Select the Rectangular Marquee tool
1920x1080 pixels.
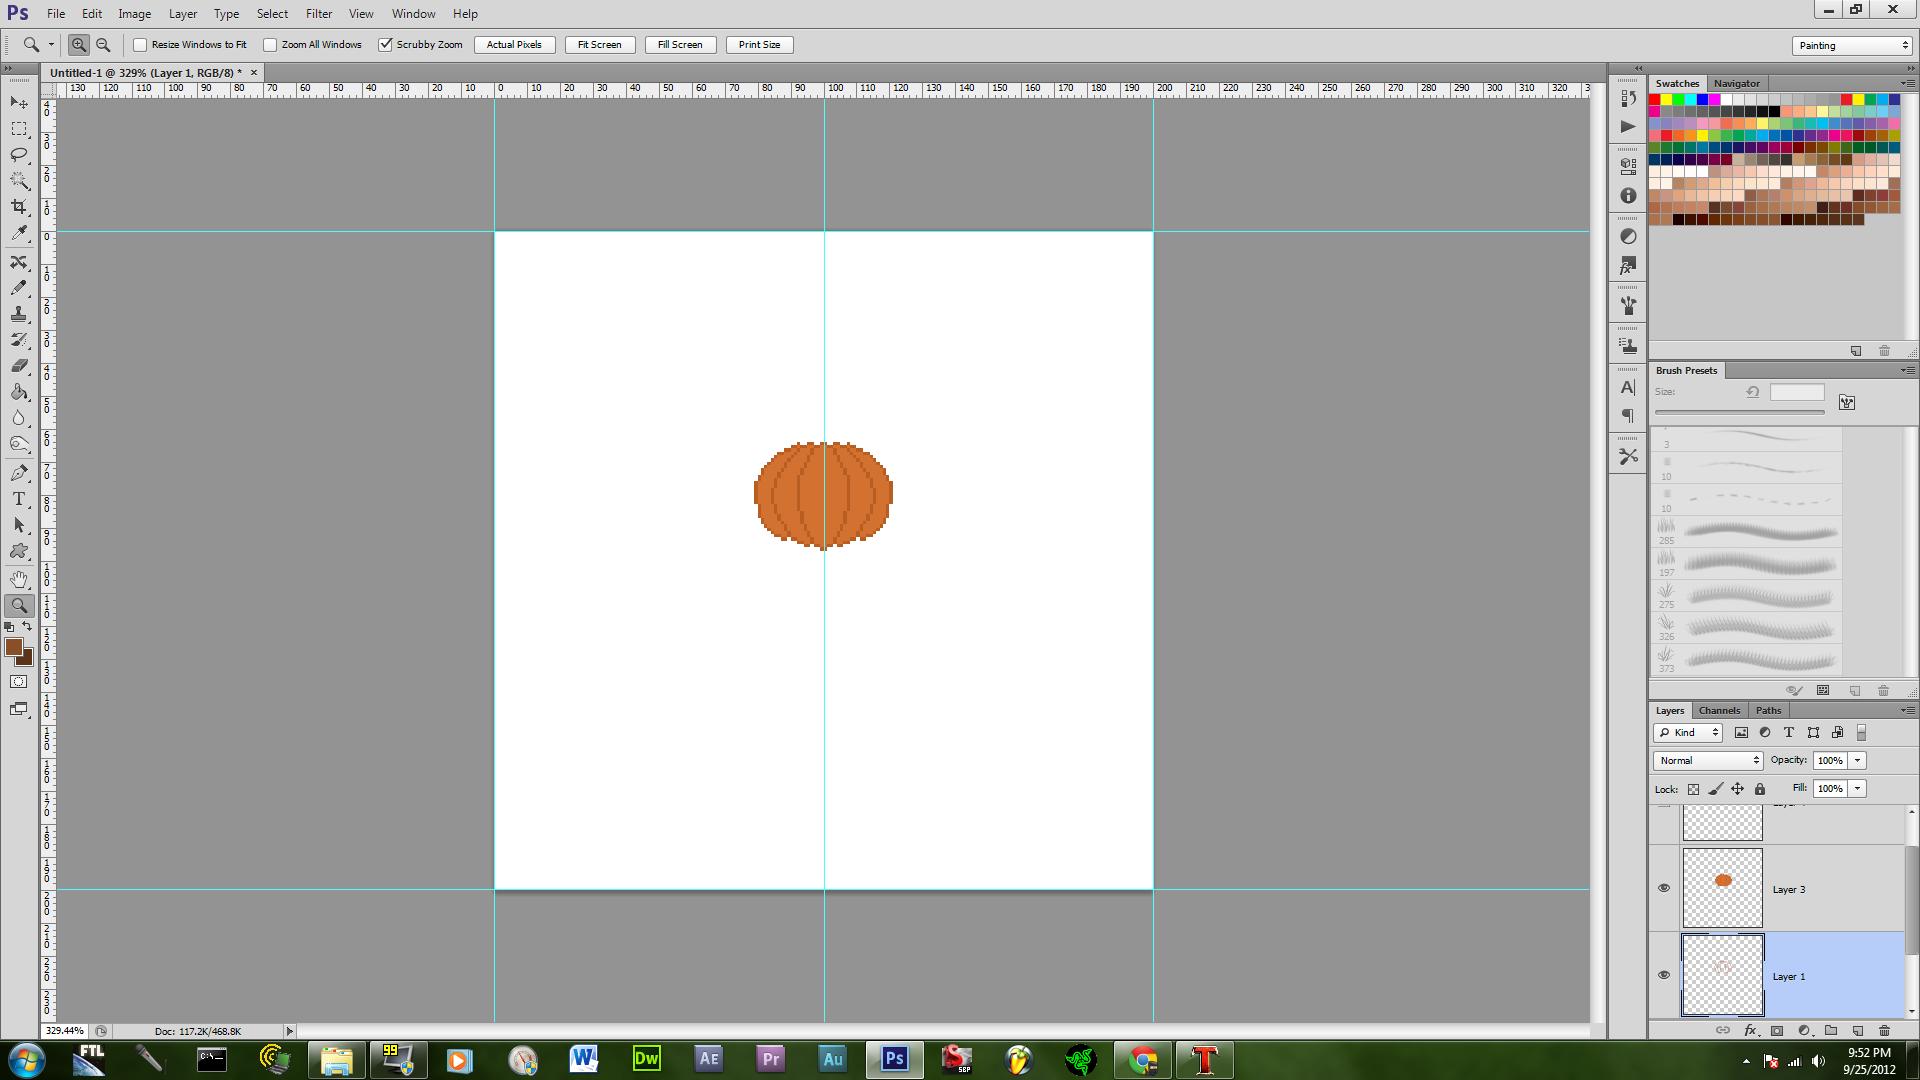click(x=19, y=129)
